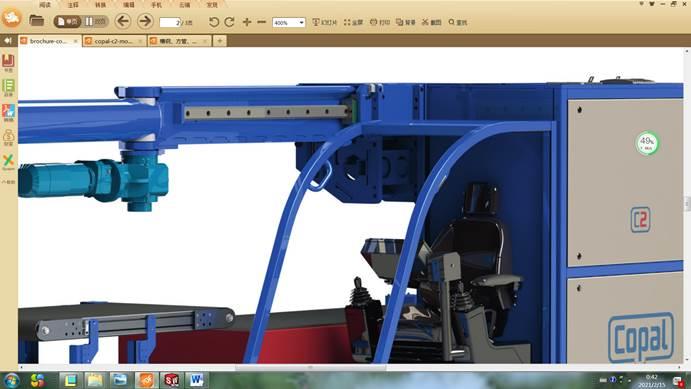Switch to the copal-c2-mo... document tab
Image resolution: width=691 pixels, height=389 pixels.
click(114, 41)
